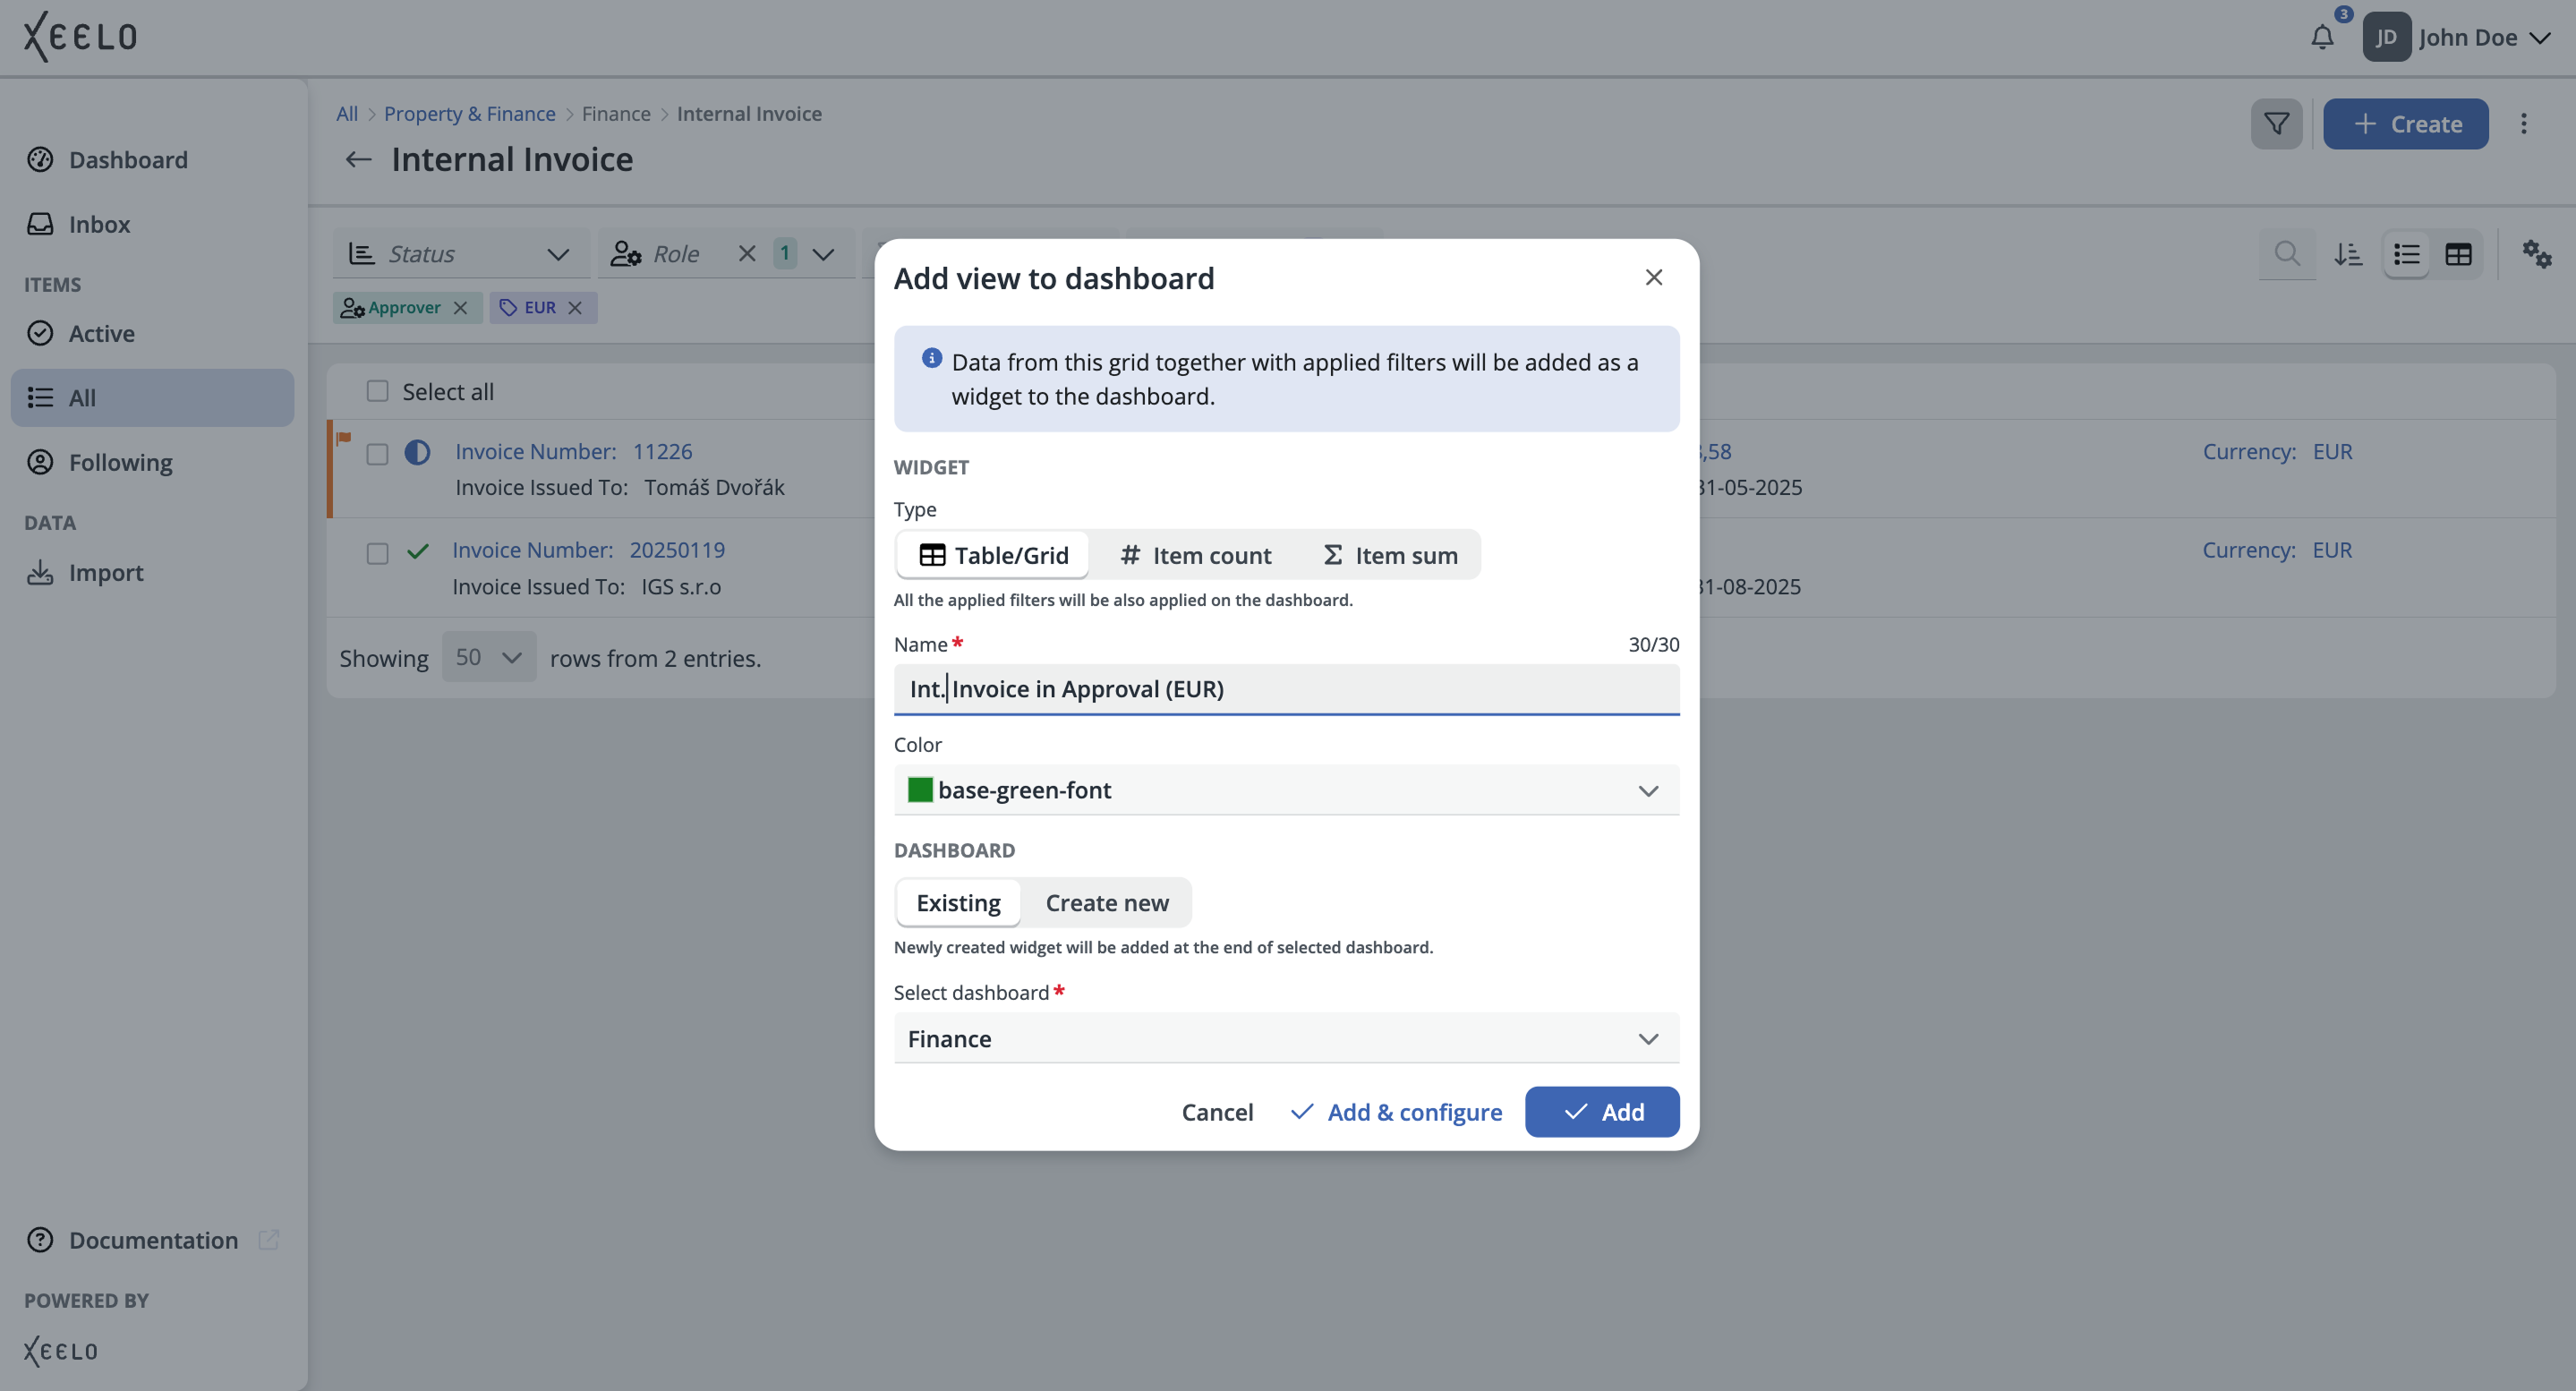Expand the Role filter dropdown chevron

coord(823,254)
